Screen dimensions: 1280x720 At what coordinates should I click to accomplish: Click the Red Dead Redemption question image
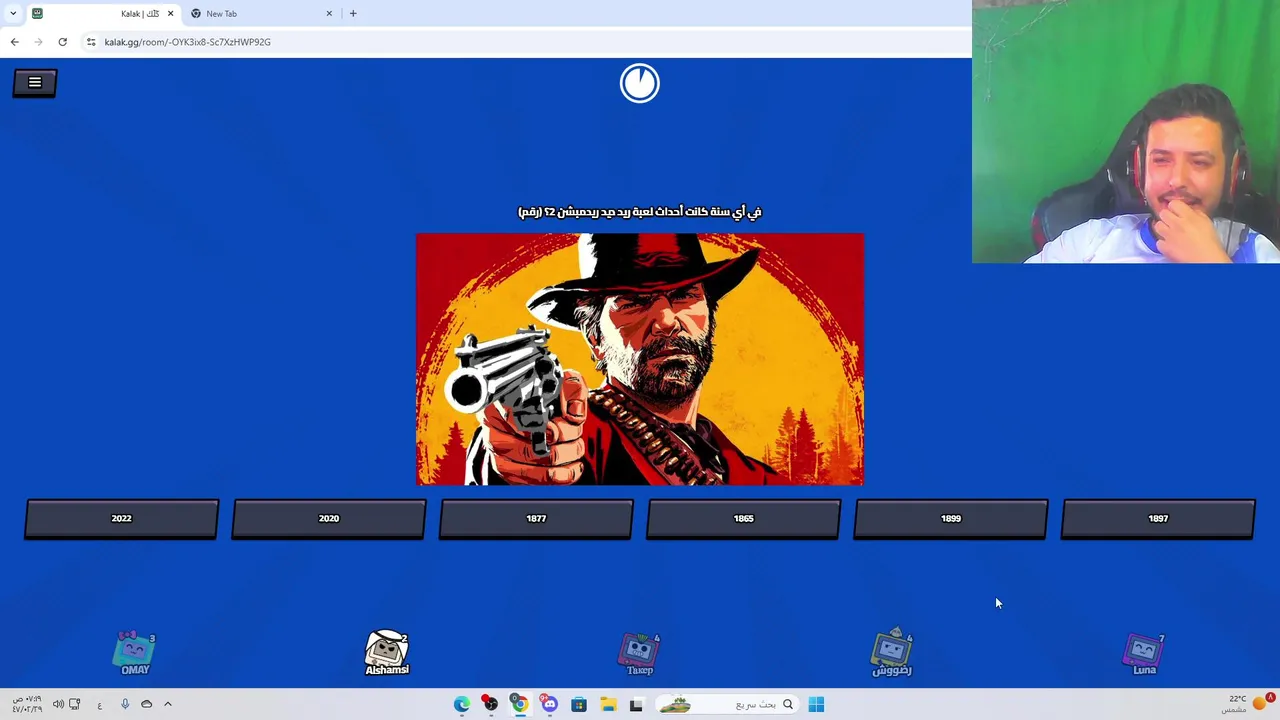tap(640, 359)
